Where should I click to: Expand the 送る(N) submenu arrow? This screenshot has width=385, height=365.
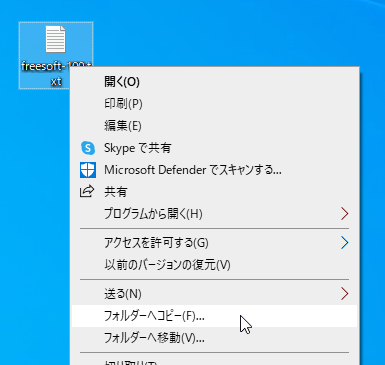[x=345, y=294]
